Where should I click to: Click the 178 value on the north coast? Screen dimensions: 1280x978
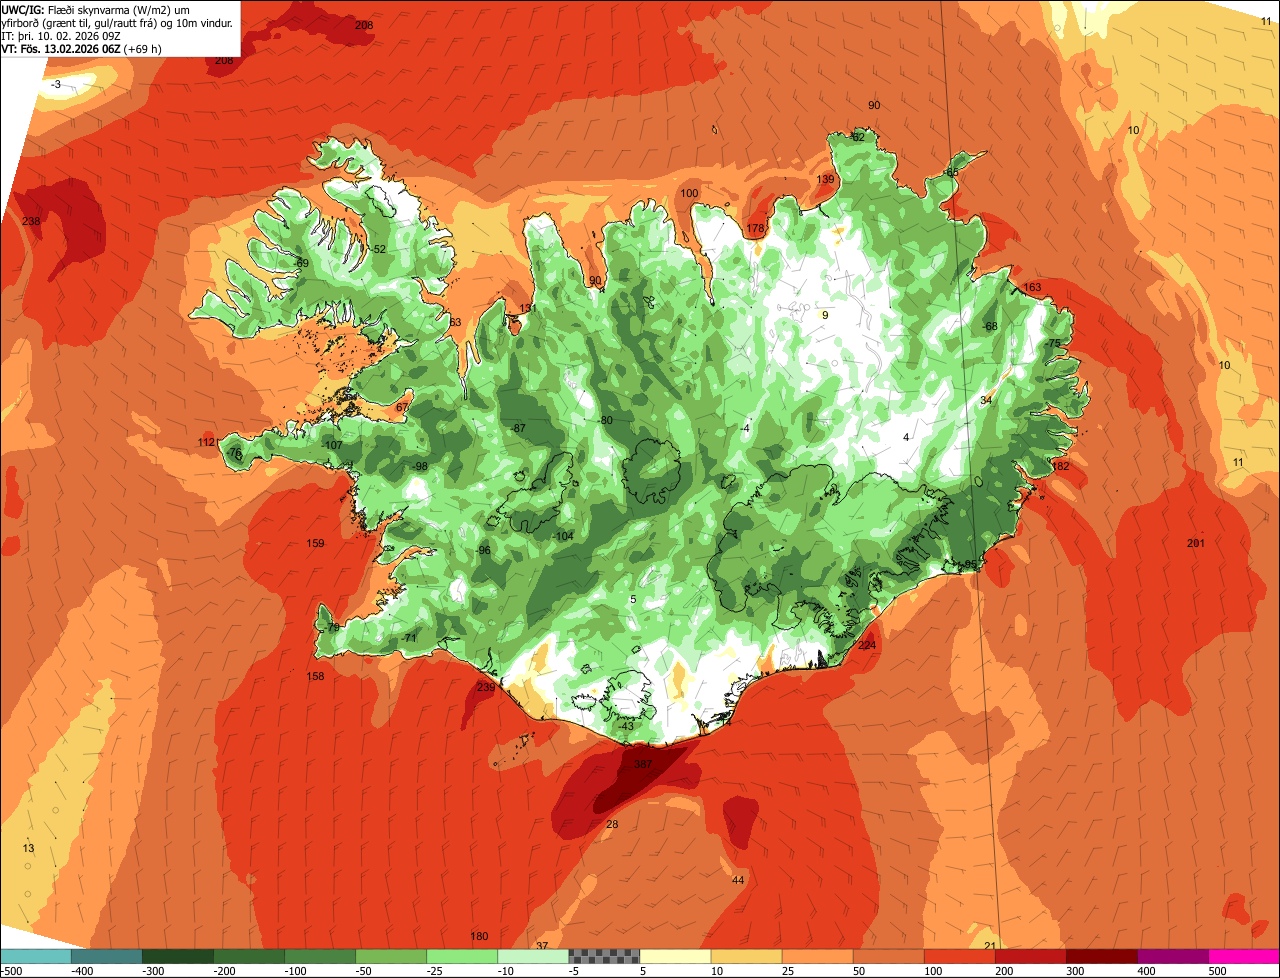[x=755, y=229]
